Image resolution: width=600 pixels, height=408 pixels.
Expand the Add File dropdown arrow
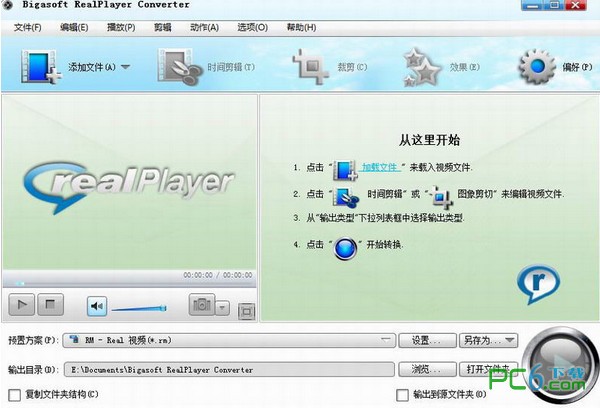(126, 67)
